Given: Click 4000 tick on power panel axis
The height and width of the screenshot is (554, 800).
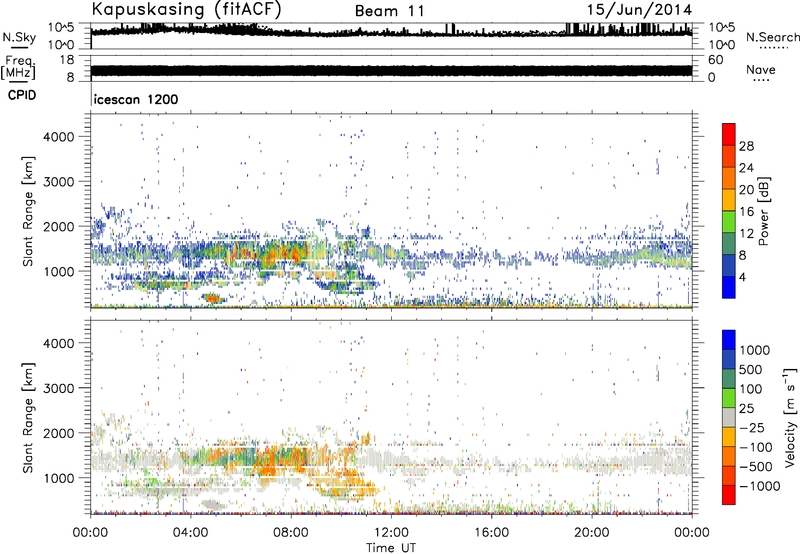Looking at the screenshot, I should pos(58,137).
